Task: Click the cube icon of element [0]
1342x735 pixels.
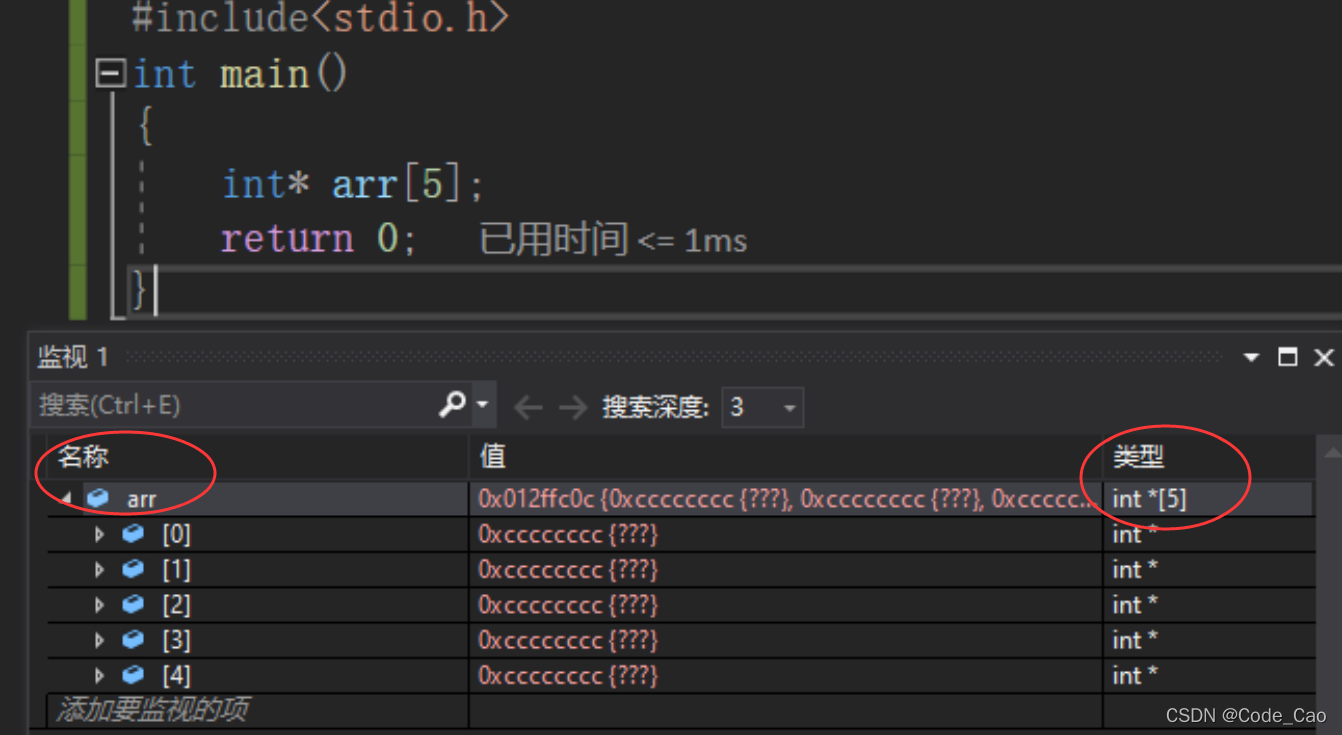Action: tap(133, 534)
